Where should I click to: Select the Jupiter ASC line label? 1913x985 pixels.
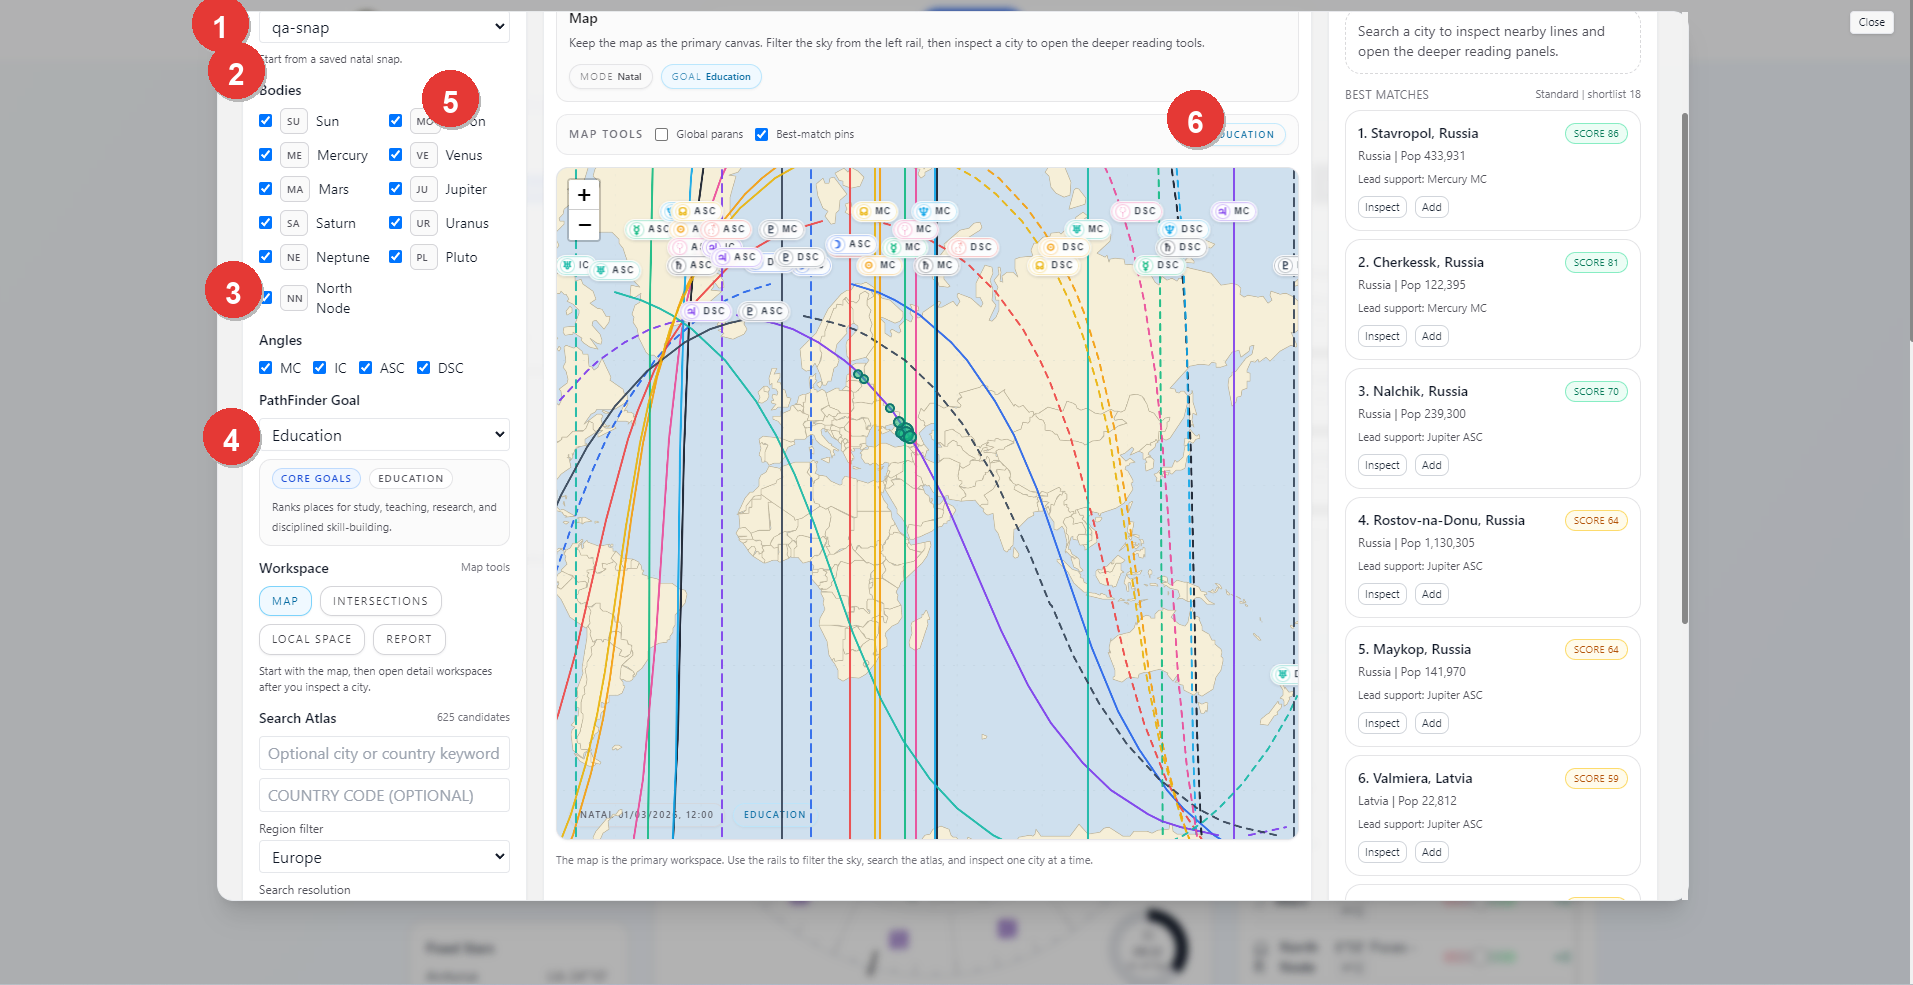(x=737, y=257)
